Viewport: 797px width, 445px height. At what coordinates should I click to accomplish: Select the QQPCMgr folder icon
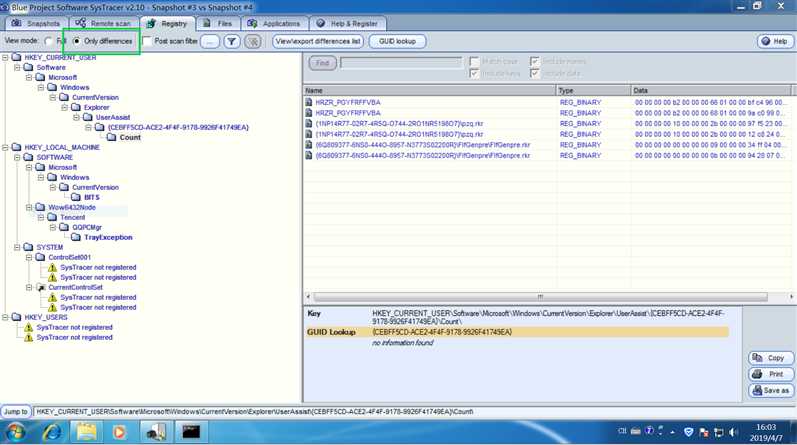click(64, 227)
